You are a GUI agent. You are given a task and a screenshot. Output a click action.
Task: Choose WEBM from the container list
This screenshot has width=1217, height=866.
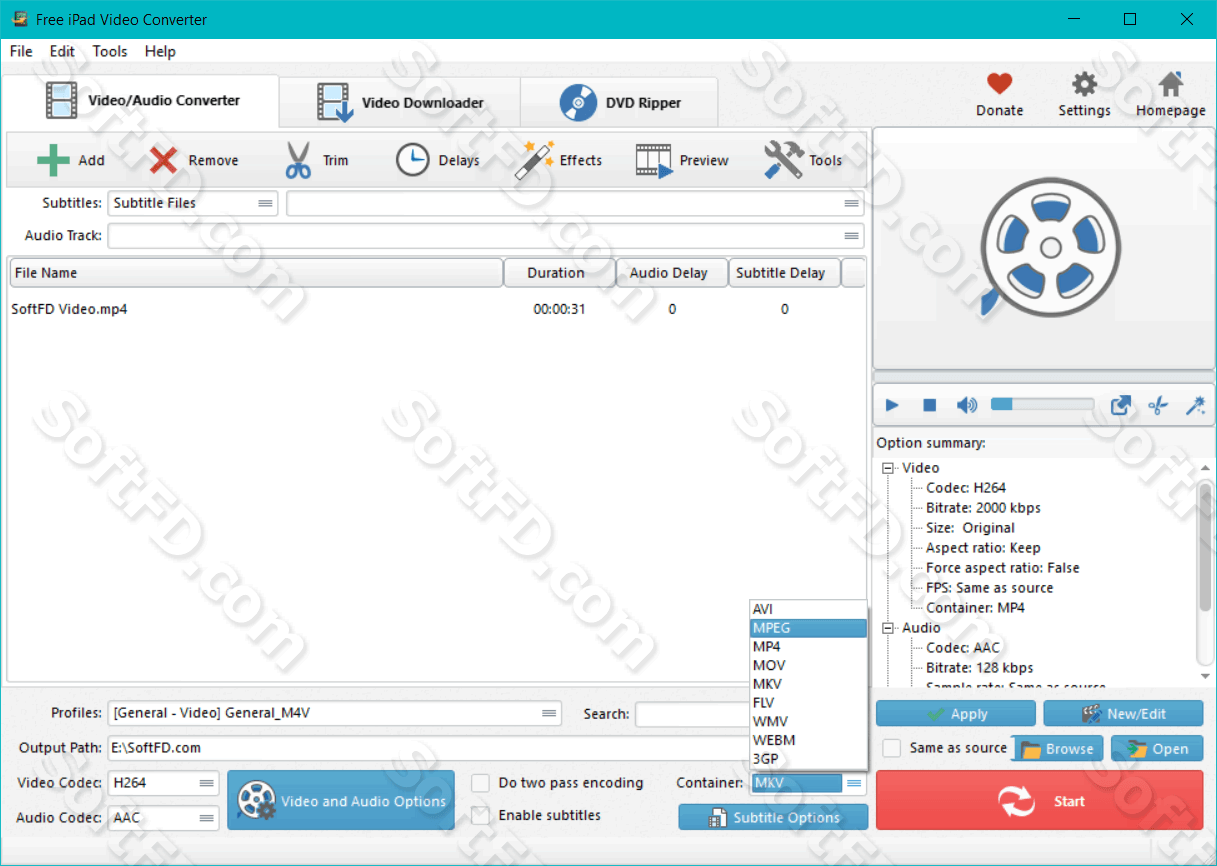coord(808,740)
